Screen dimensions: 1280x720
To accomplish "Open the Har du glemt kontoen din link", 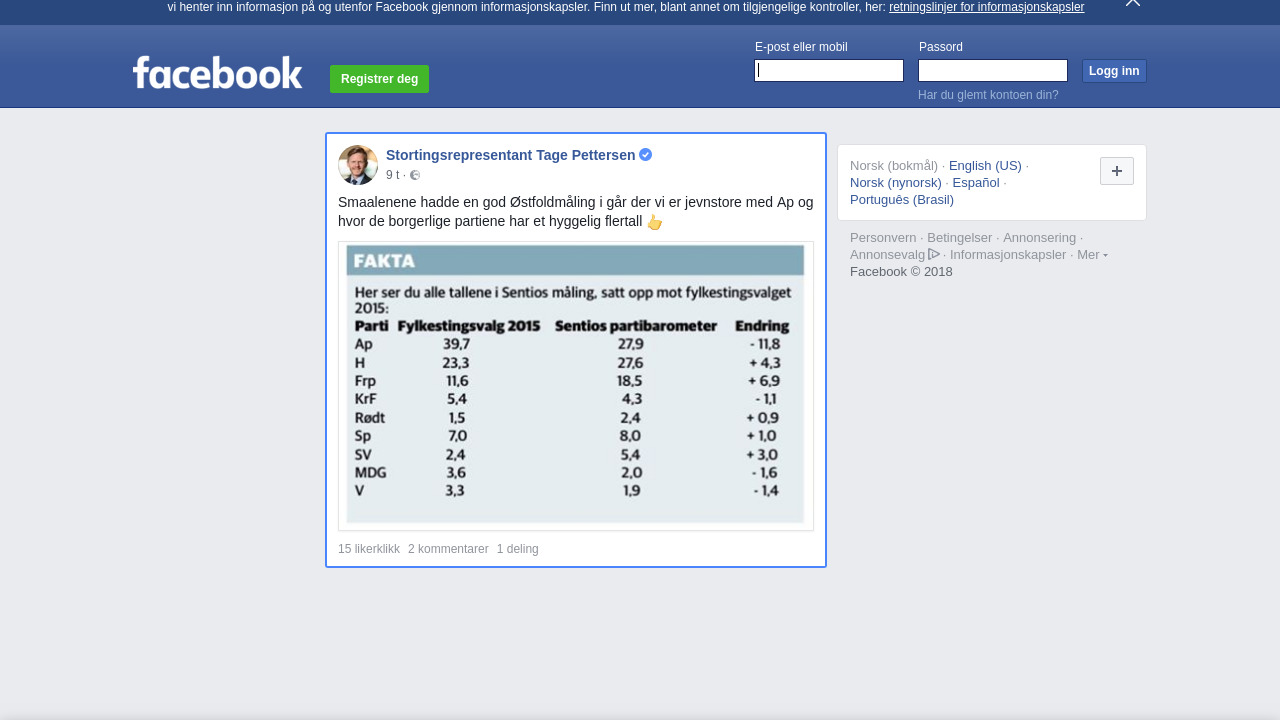I will coord(988,95).
